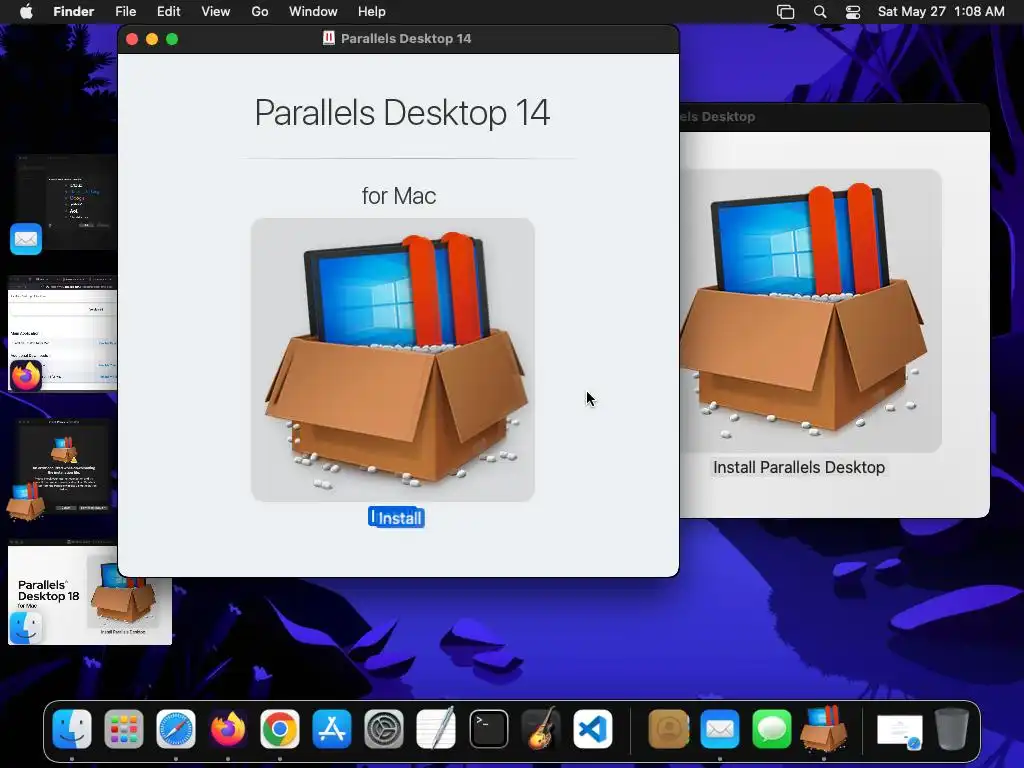The image size is (1024, 768).
Task: Launch Google Chrome from the Dock
Action: [280, 729]
